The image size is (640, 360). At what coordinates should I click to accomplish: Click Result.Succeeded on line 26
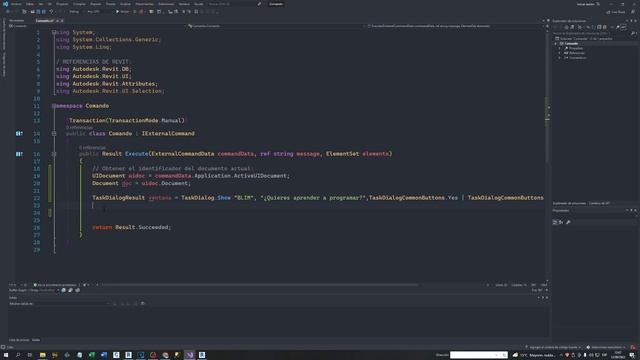[x=142, y=227]
